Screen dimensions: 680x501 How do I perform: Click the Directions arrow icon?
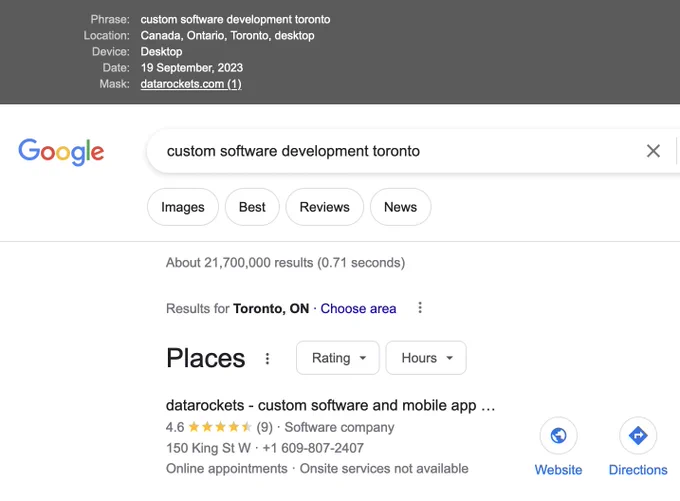638,435
